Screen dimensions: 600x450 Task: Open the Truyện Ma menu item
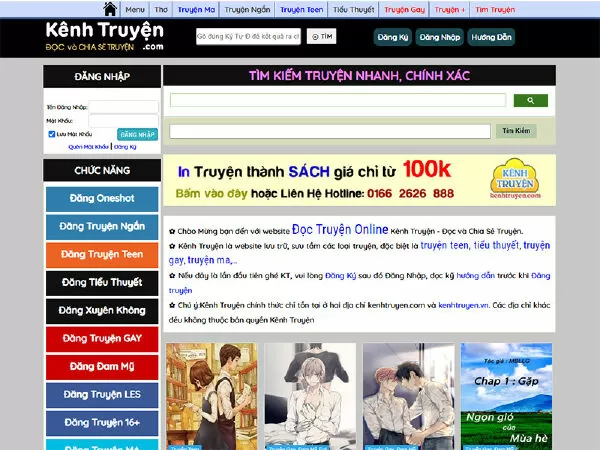[196, 10]
